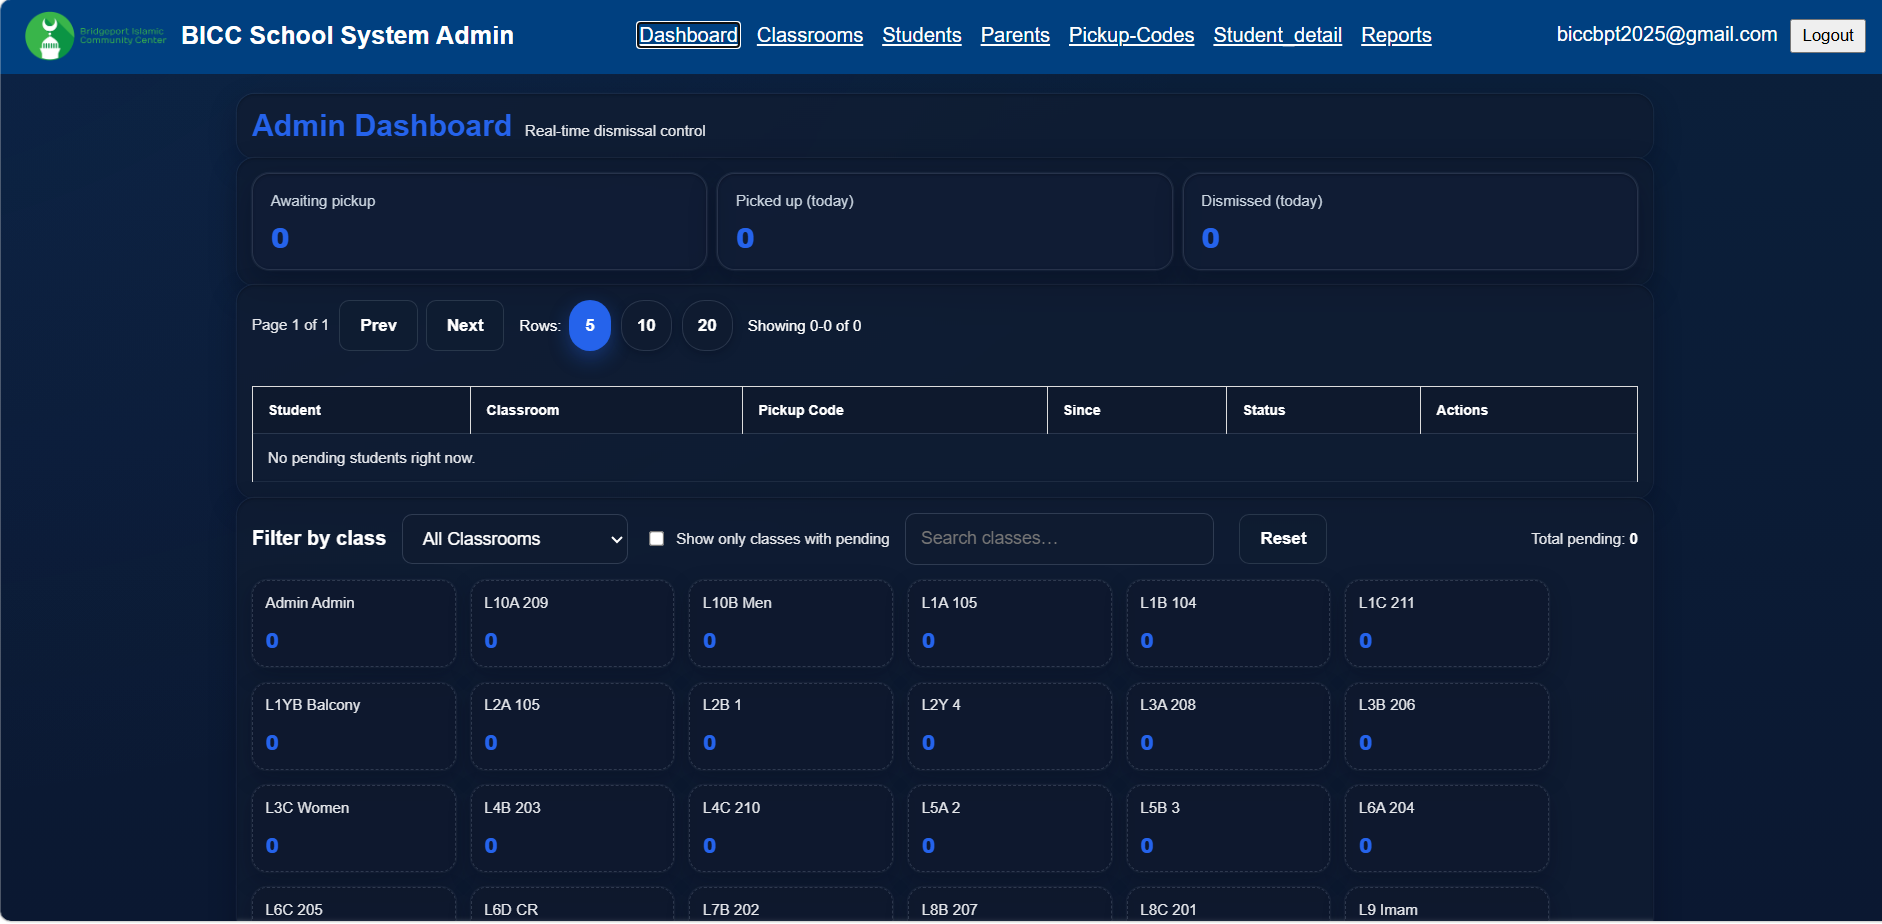Screen dimensions: 1882x924
Task: Open the Pickup-Codes page
Action: point(1131,35)
